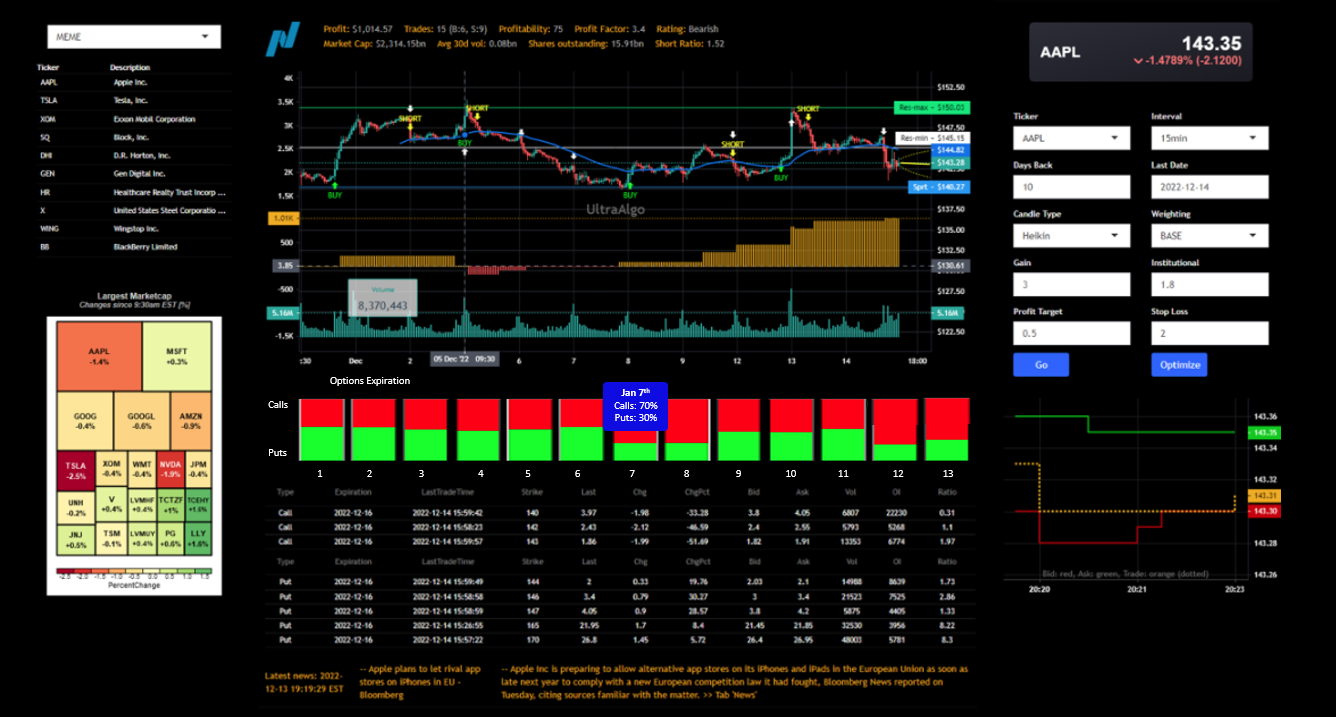
Task: Open the MEME watchlist dropdown
Action: coord(133,35)
